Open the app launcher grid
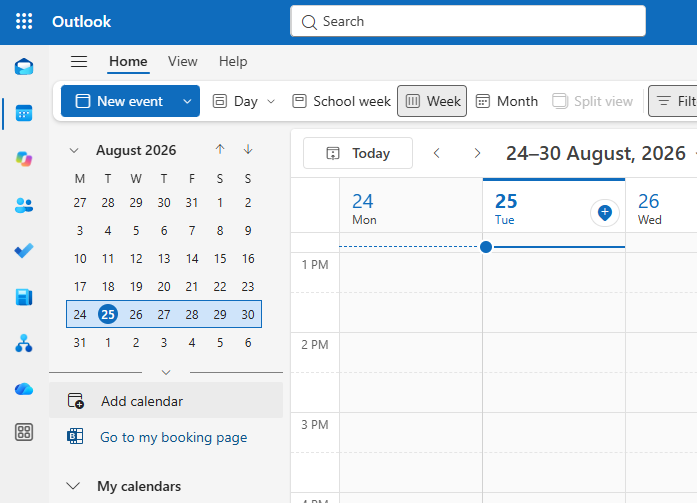697x503 pixels. 24,21
